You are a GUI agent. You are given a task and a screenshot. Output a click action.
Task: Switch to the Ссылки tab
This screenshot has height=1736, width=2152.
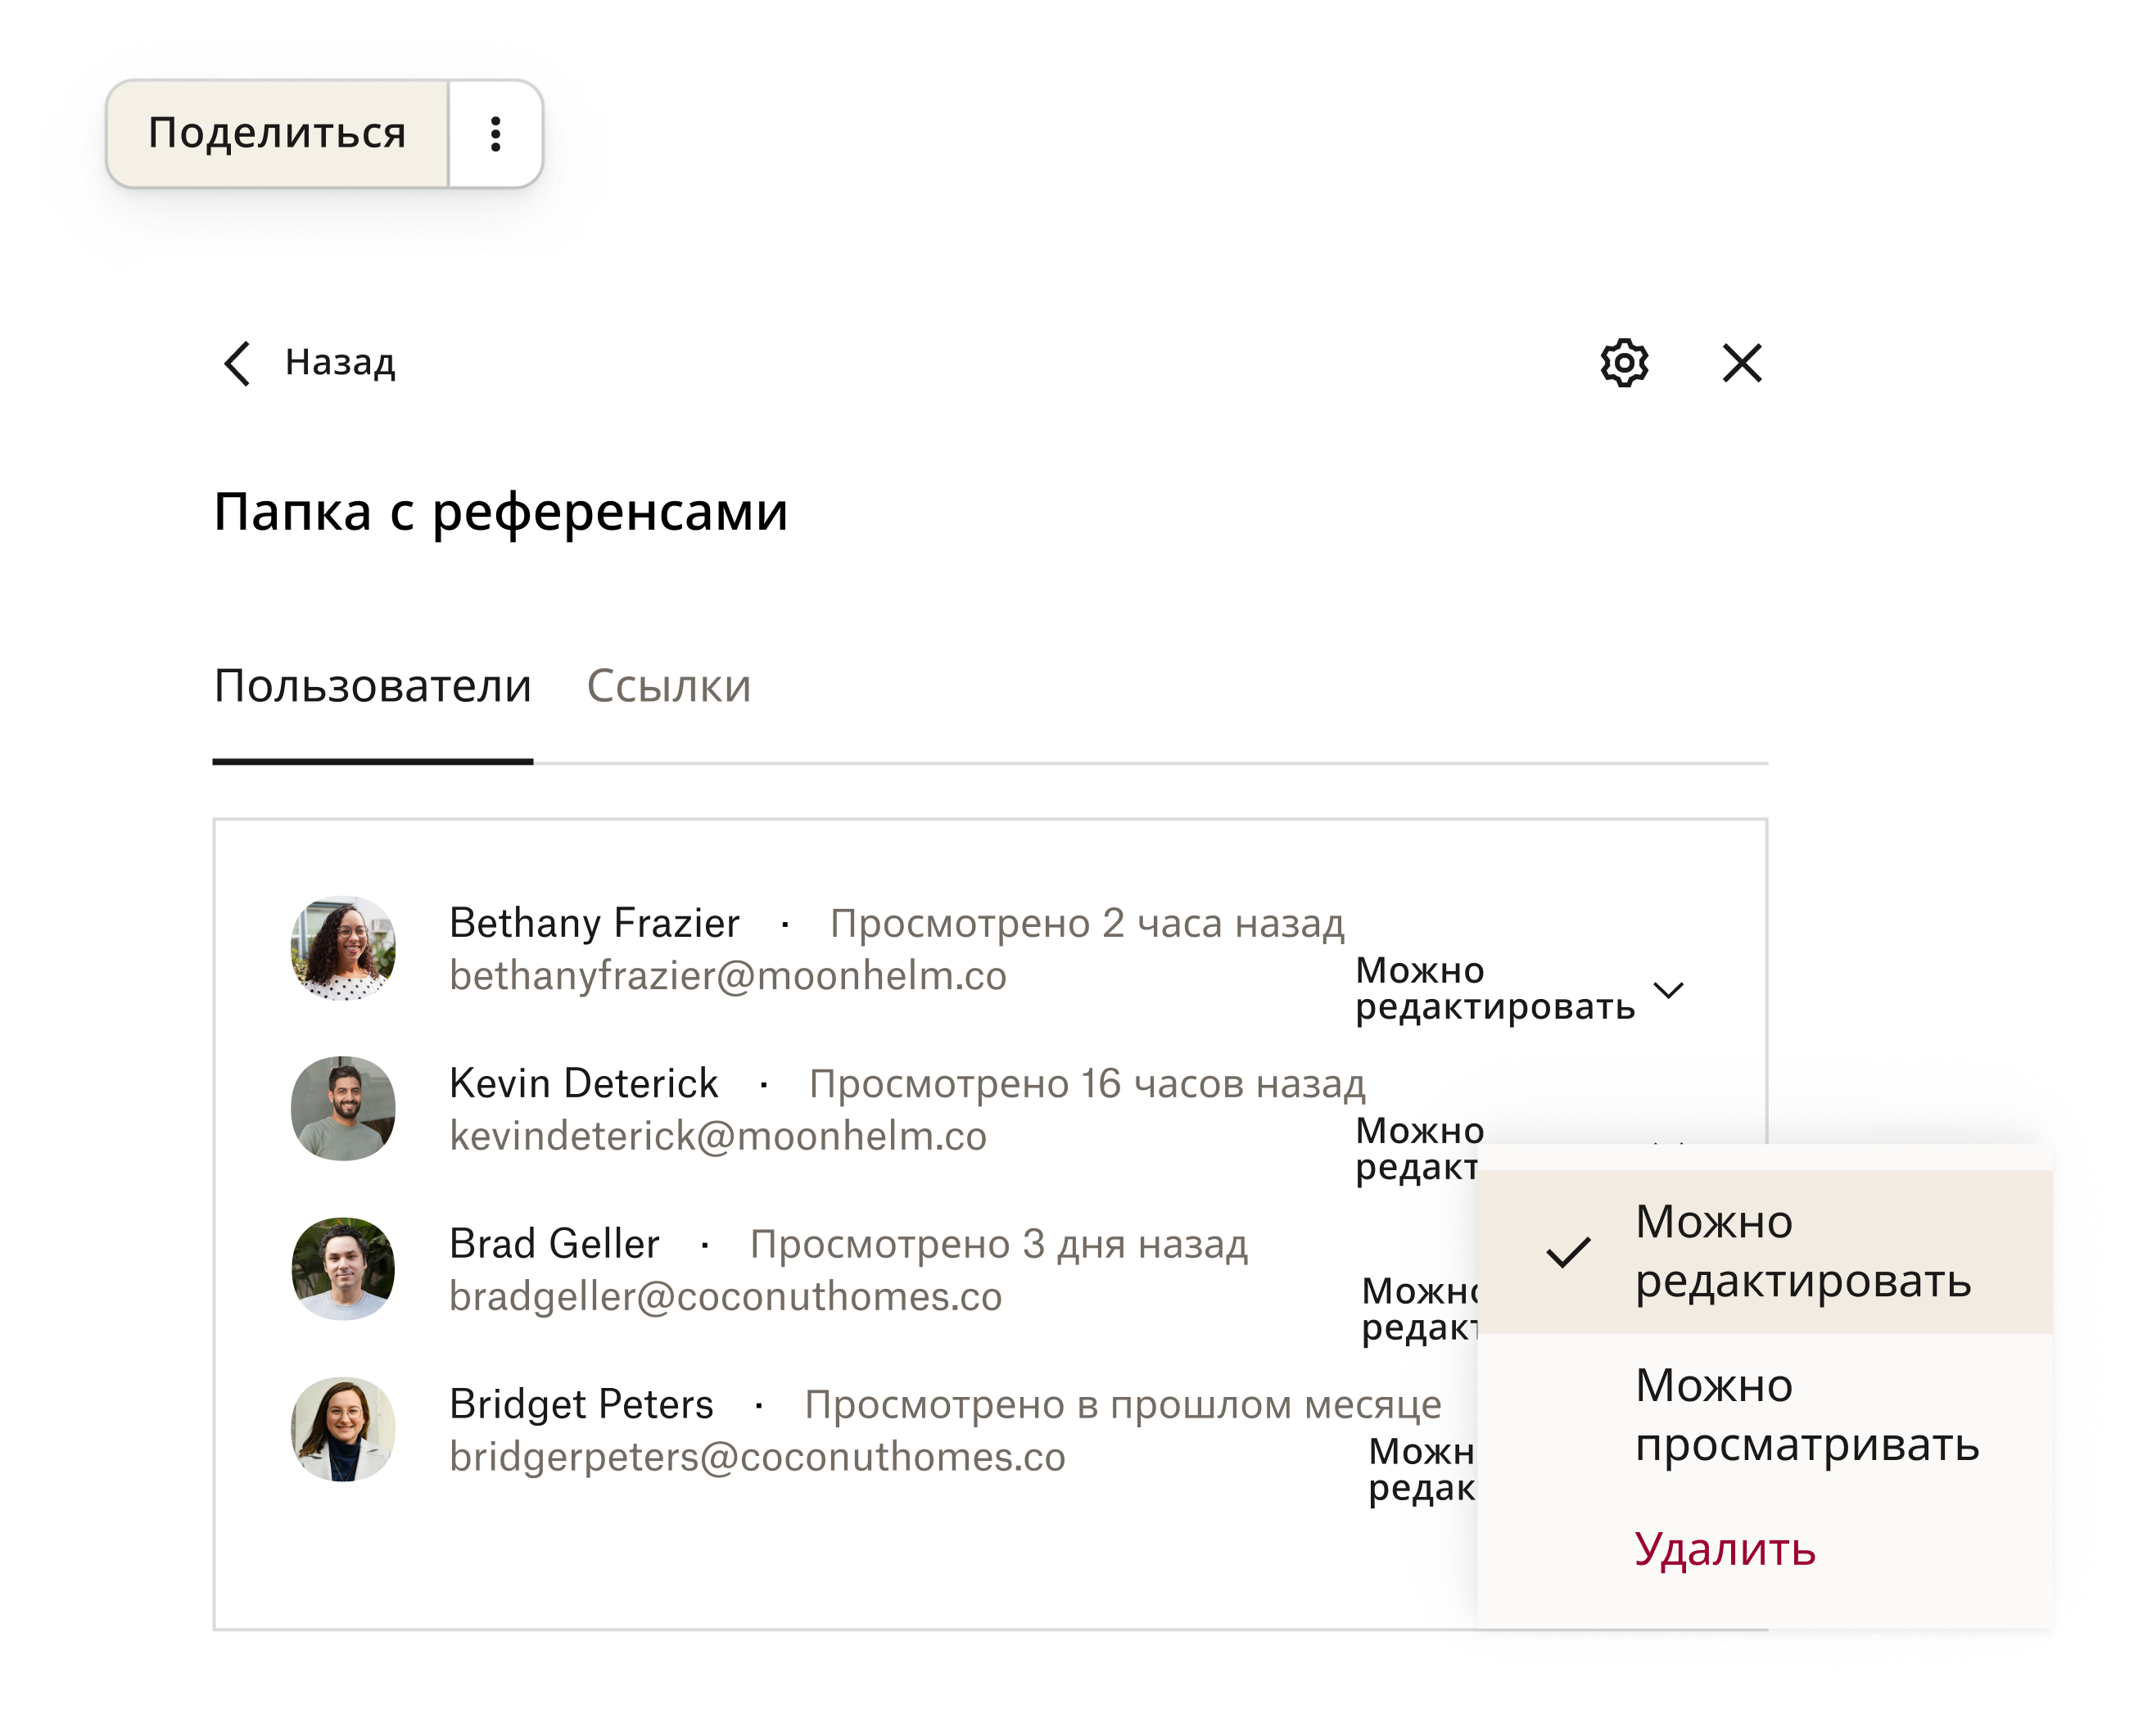[668, 687]
